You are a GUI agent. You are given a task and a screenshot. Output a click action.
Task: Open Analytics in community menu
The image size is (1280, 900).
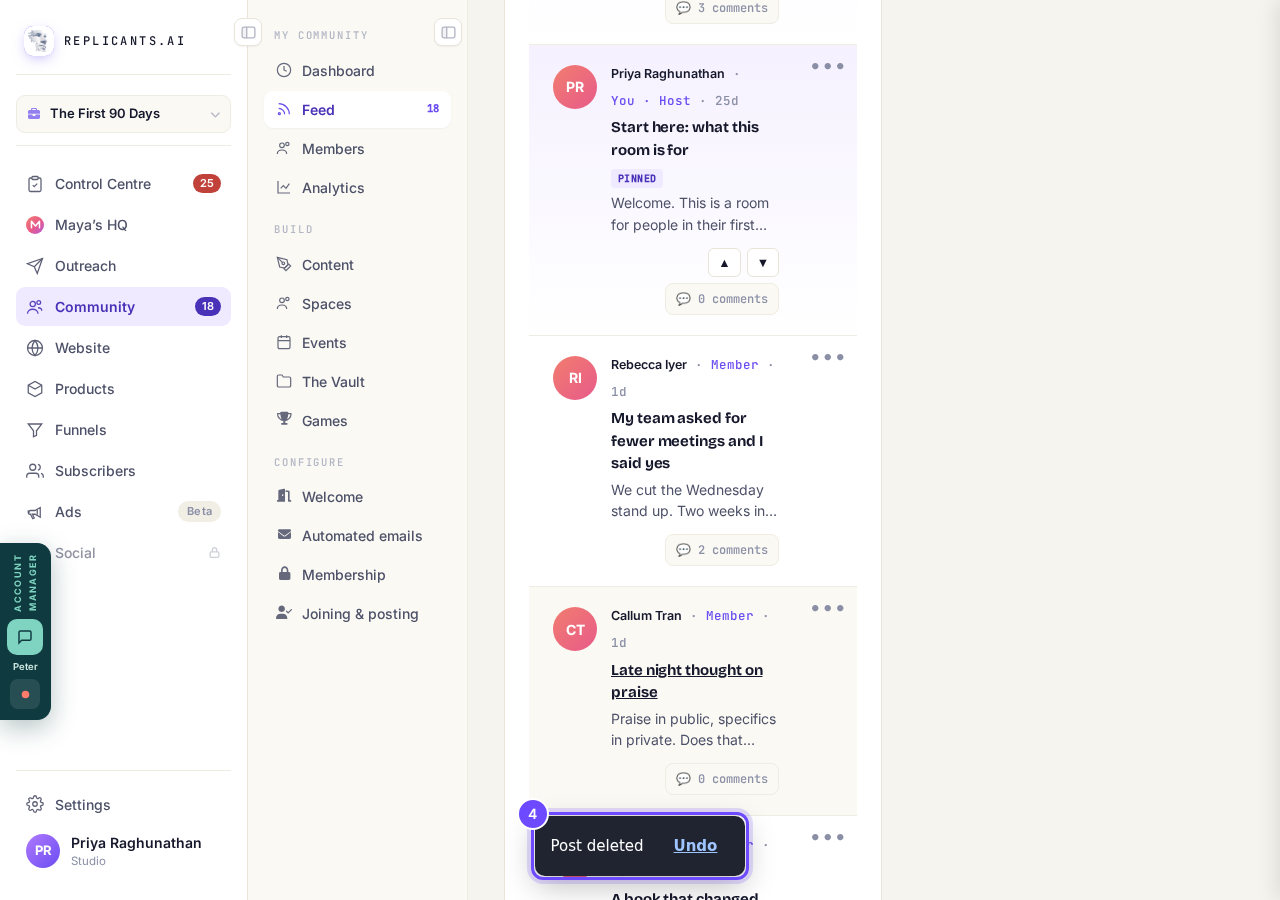point(357,188)
